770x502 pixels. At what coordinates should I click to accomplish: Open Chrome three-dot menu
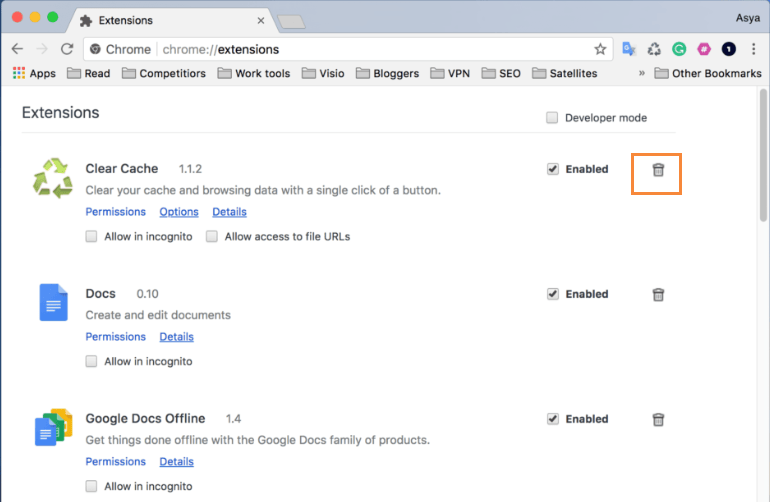[753, 49]
